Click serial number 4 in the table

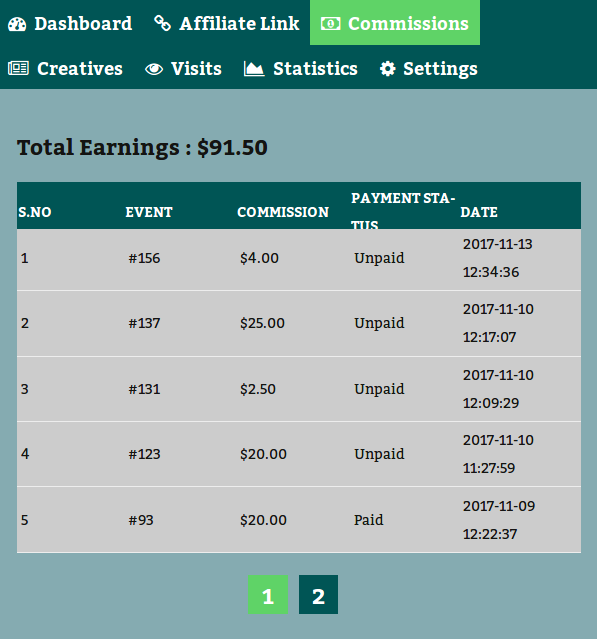25,454
